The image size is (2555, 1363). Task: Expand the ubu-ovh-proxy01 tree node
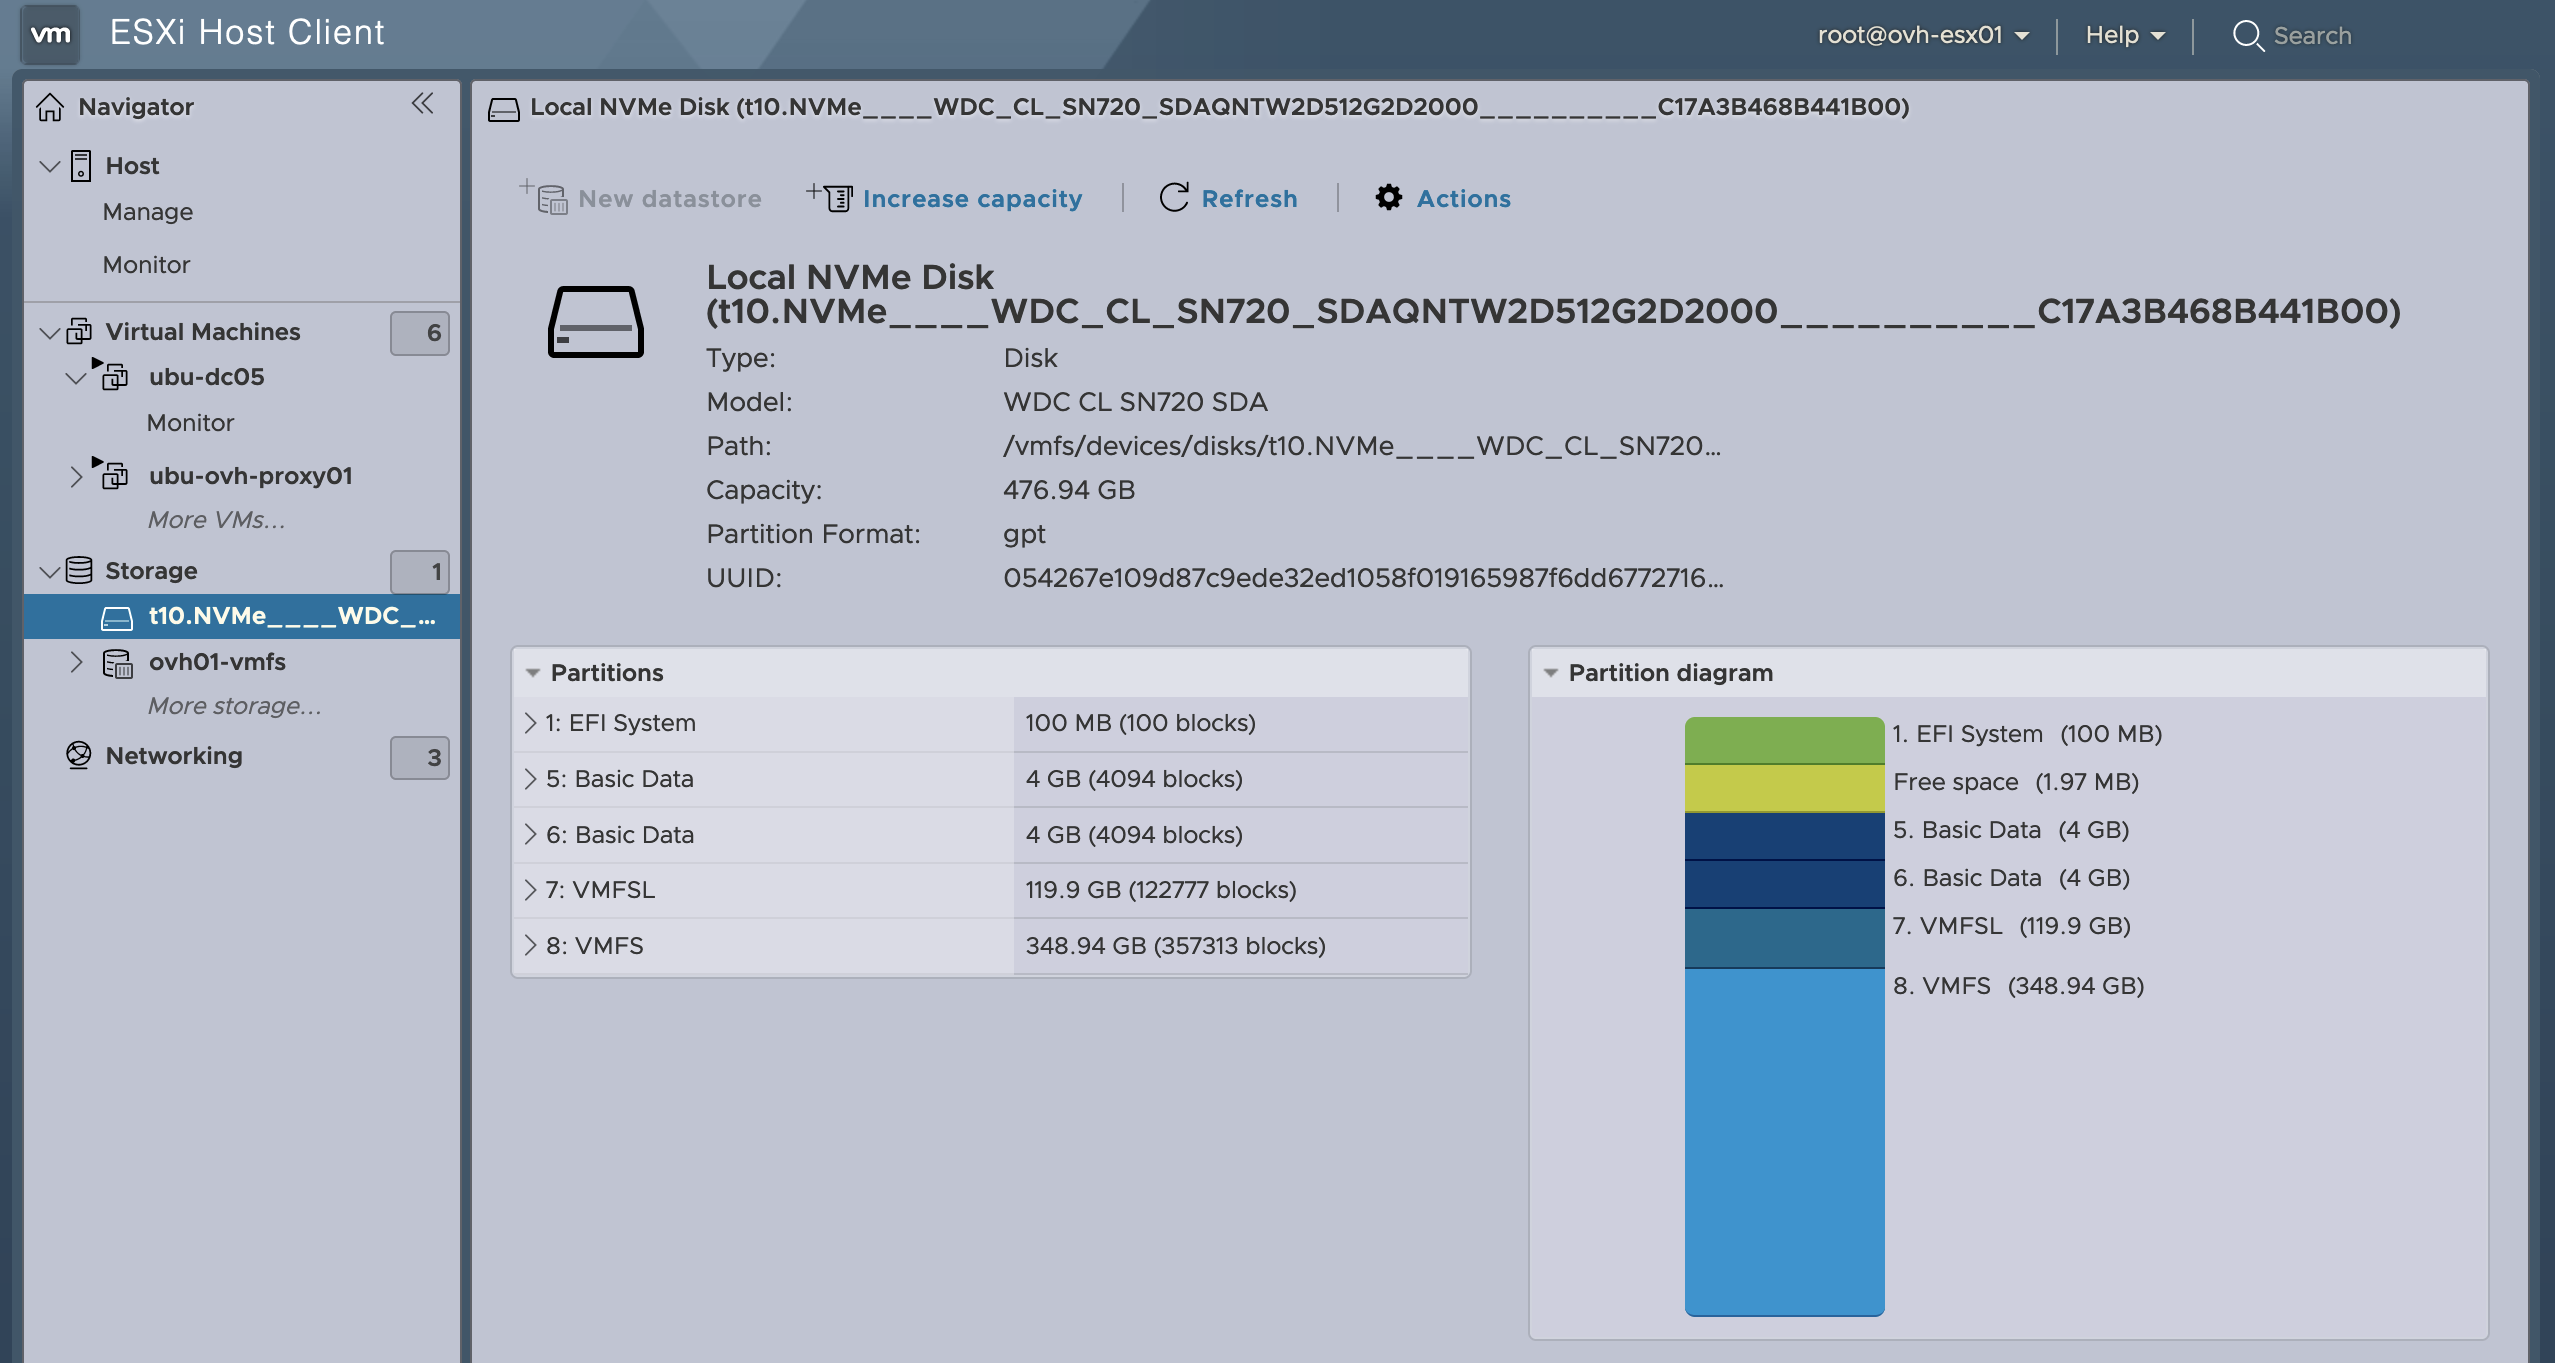click(x=76, y=476)
